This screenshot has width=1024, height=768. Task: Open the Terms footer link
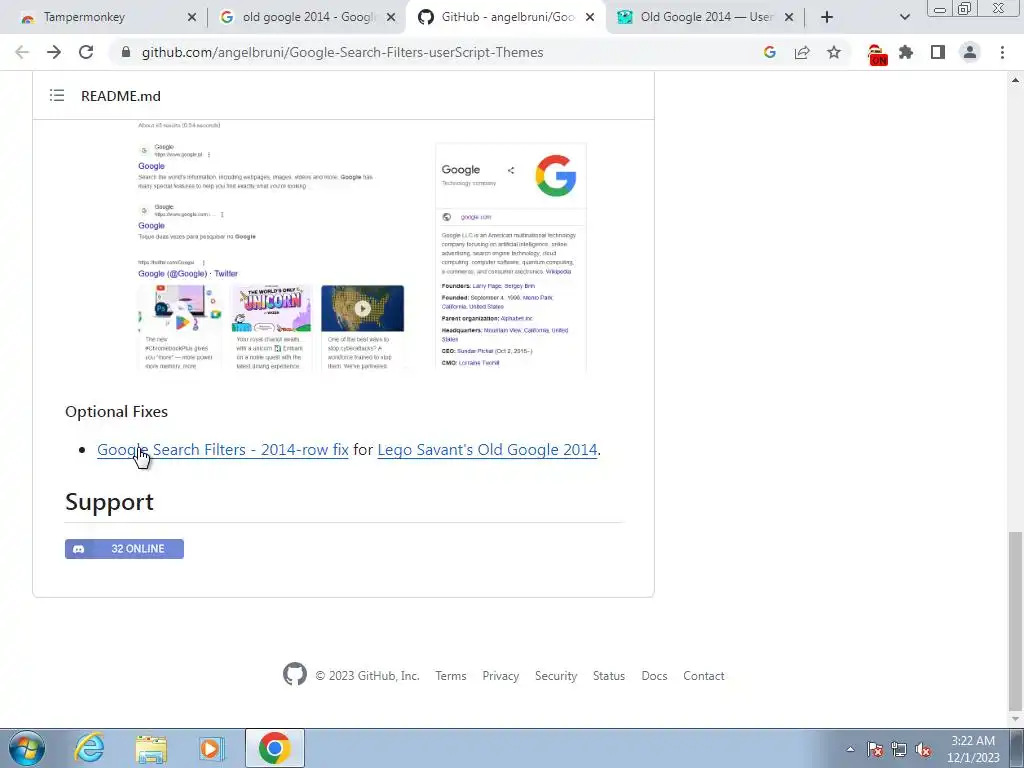[451, 676]
